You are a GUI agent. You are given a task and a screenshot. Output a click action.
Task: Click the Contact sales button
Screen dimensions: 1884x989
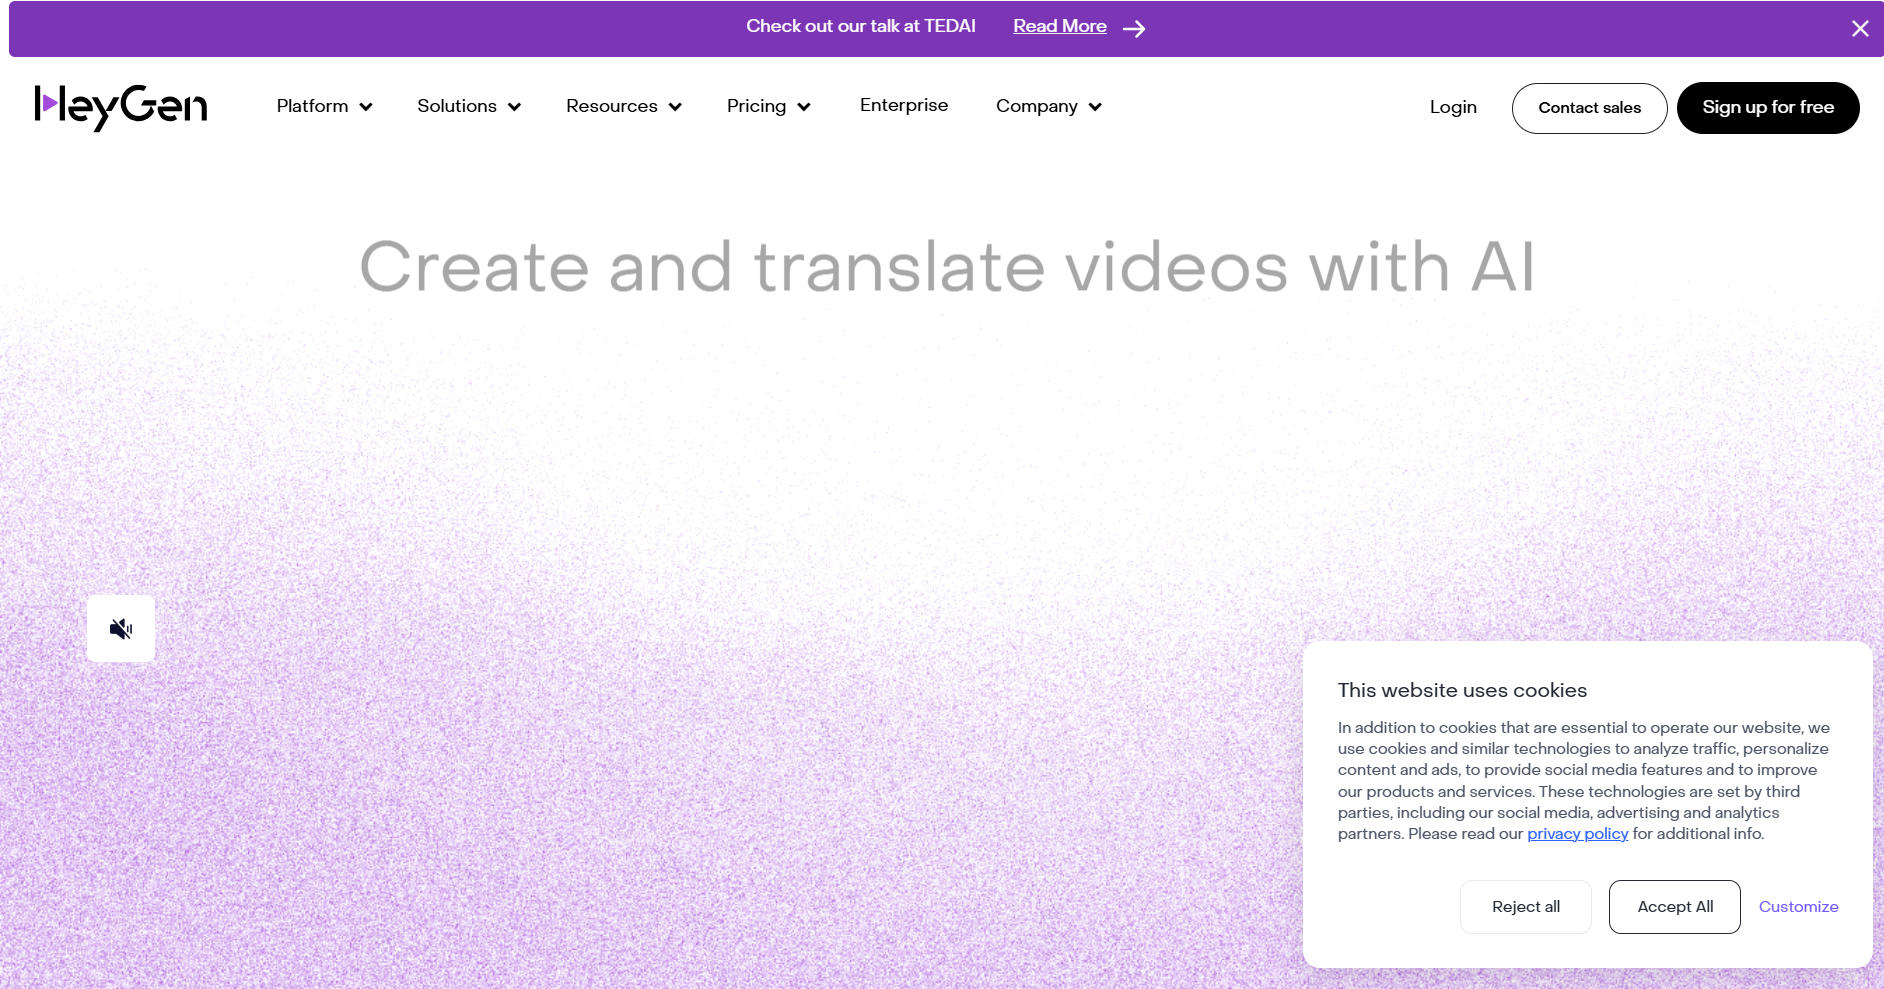(x=1590, y=108)
